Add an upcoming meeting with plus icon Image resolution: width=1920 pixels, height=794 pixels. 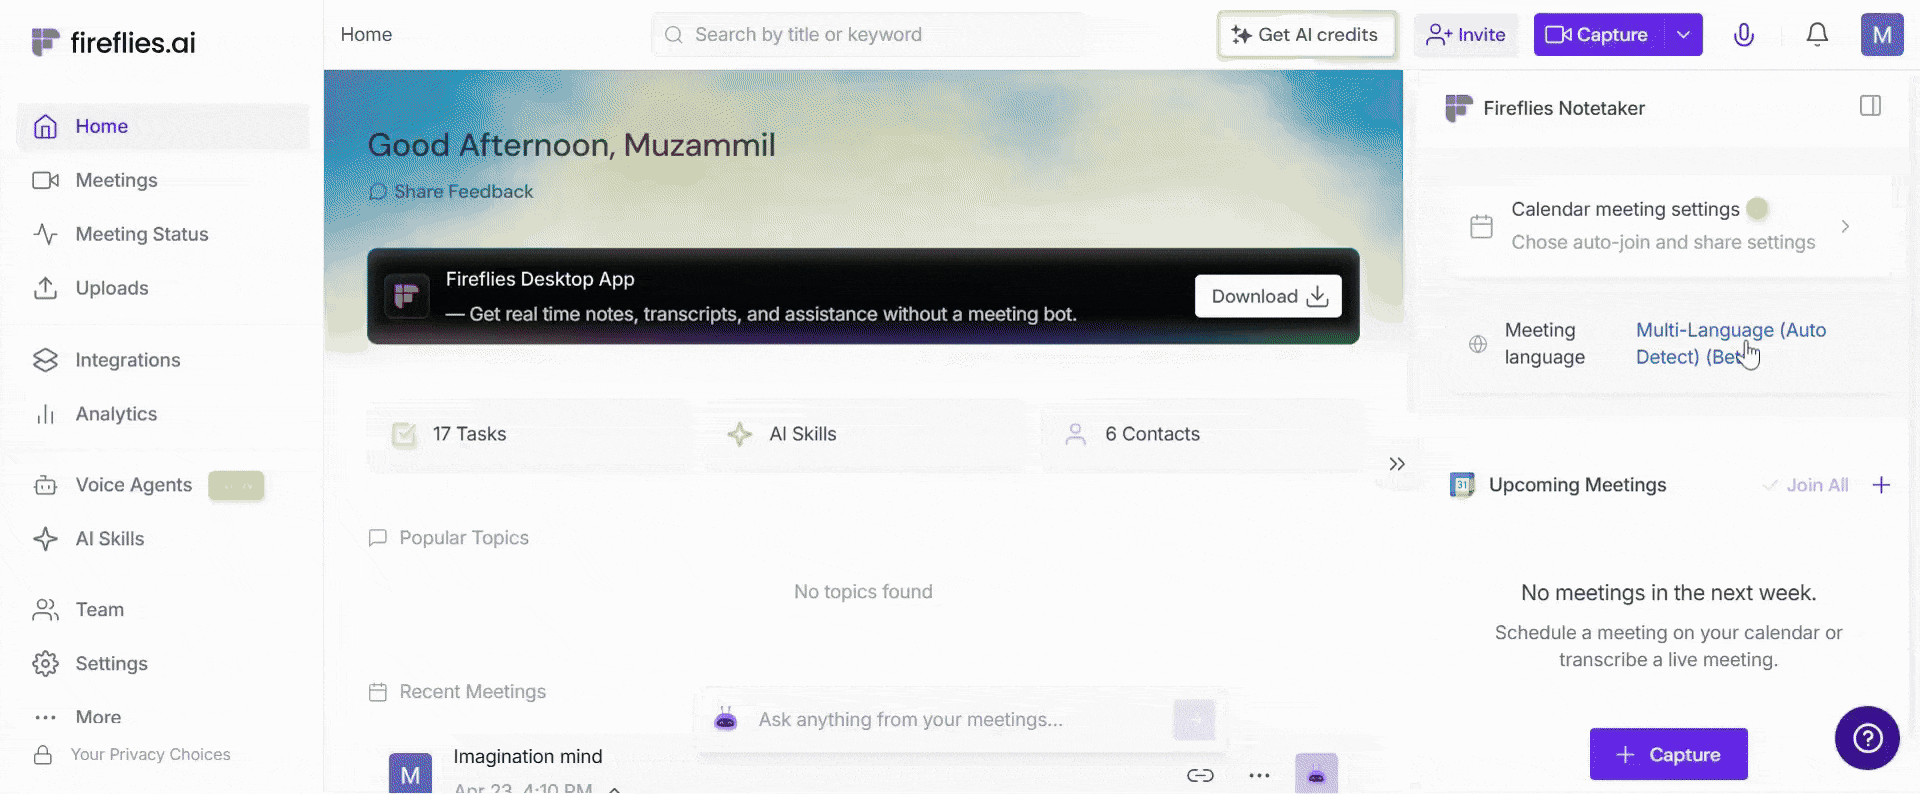1881,485
